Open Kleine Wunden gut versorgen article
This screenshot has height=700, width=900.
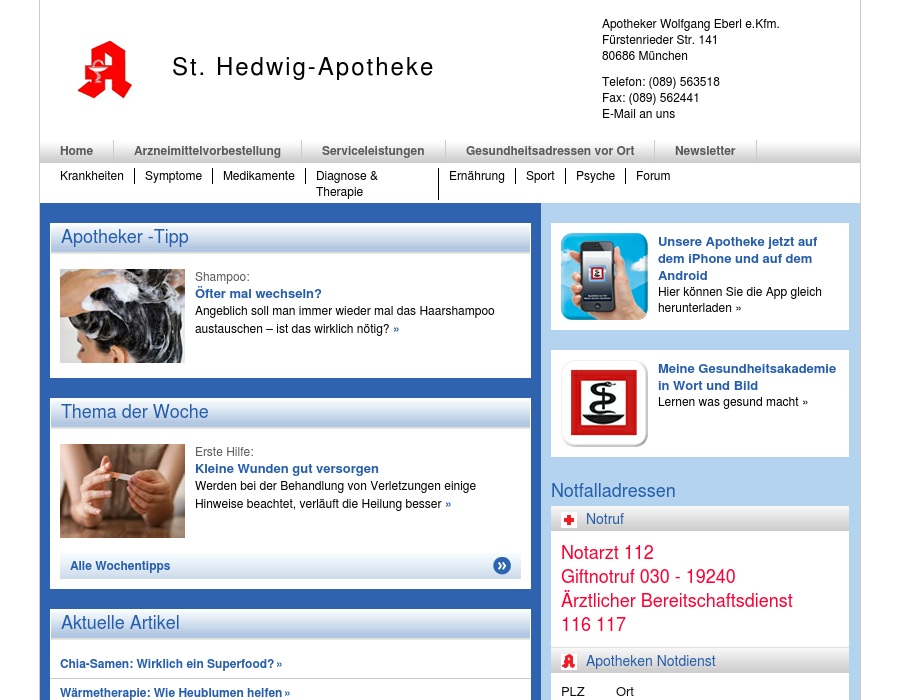click(286, 468)
